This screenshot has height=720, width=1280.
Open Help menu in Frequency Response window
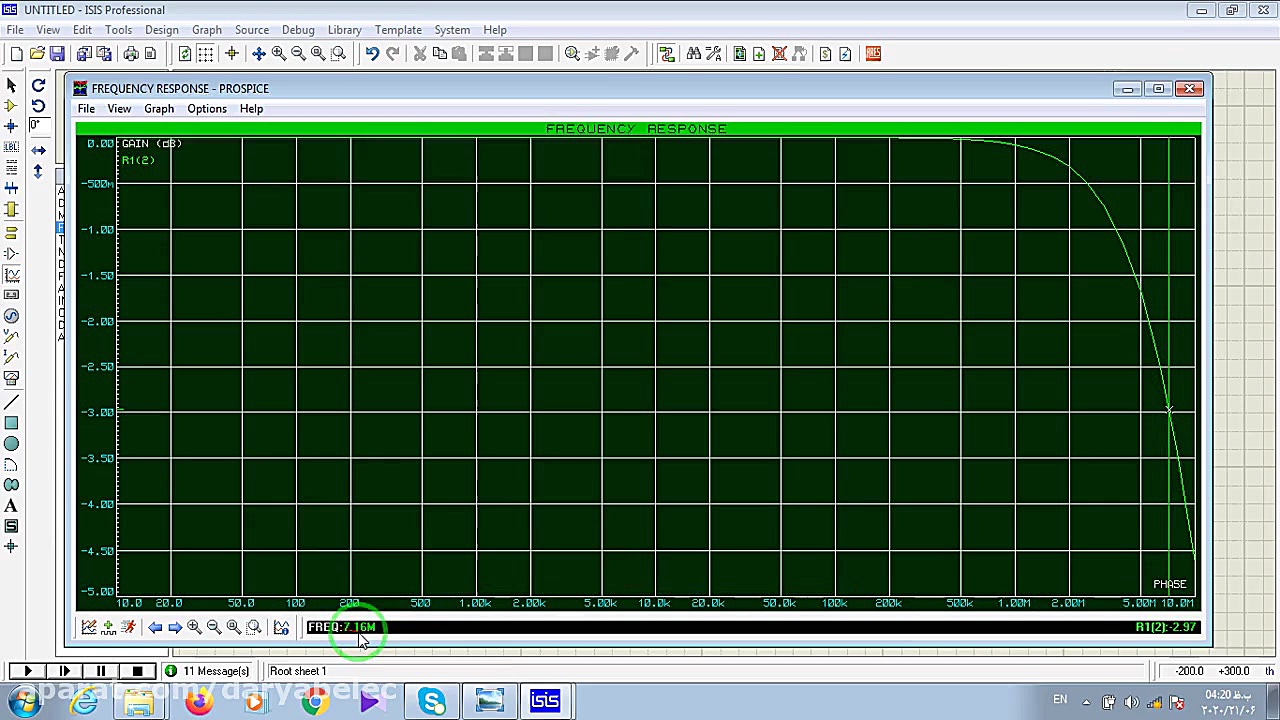click(251, 109)
